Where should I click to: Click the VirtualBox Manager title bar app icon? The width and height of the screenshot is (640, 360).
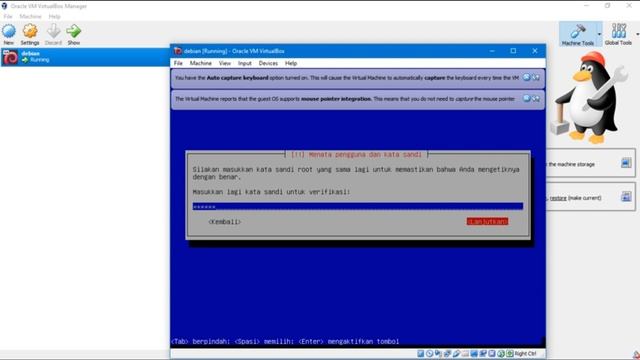pyautogui.click(x=4, y=6)
